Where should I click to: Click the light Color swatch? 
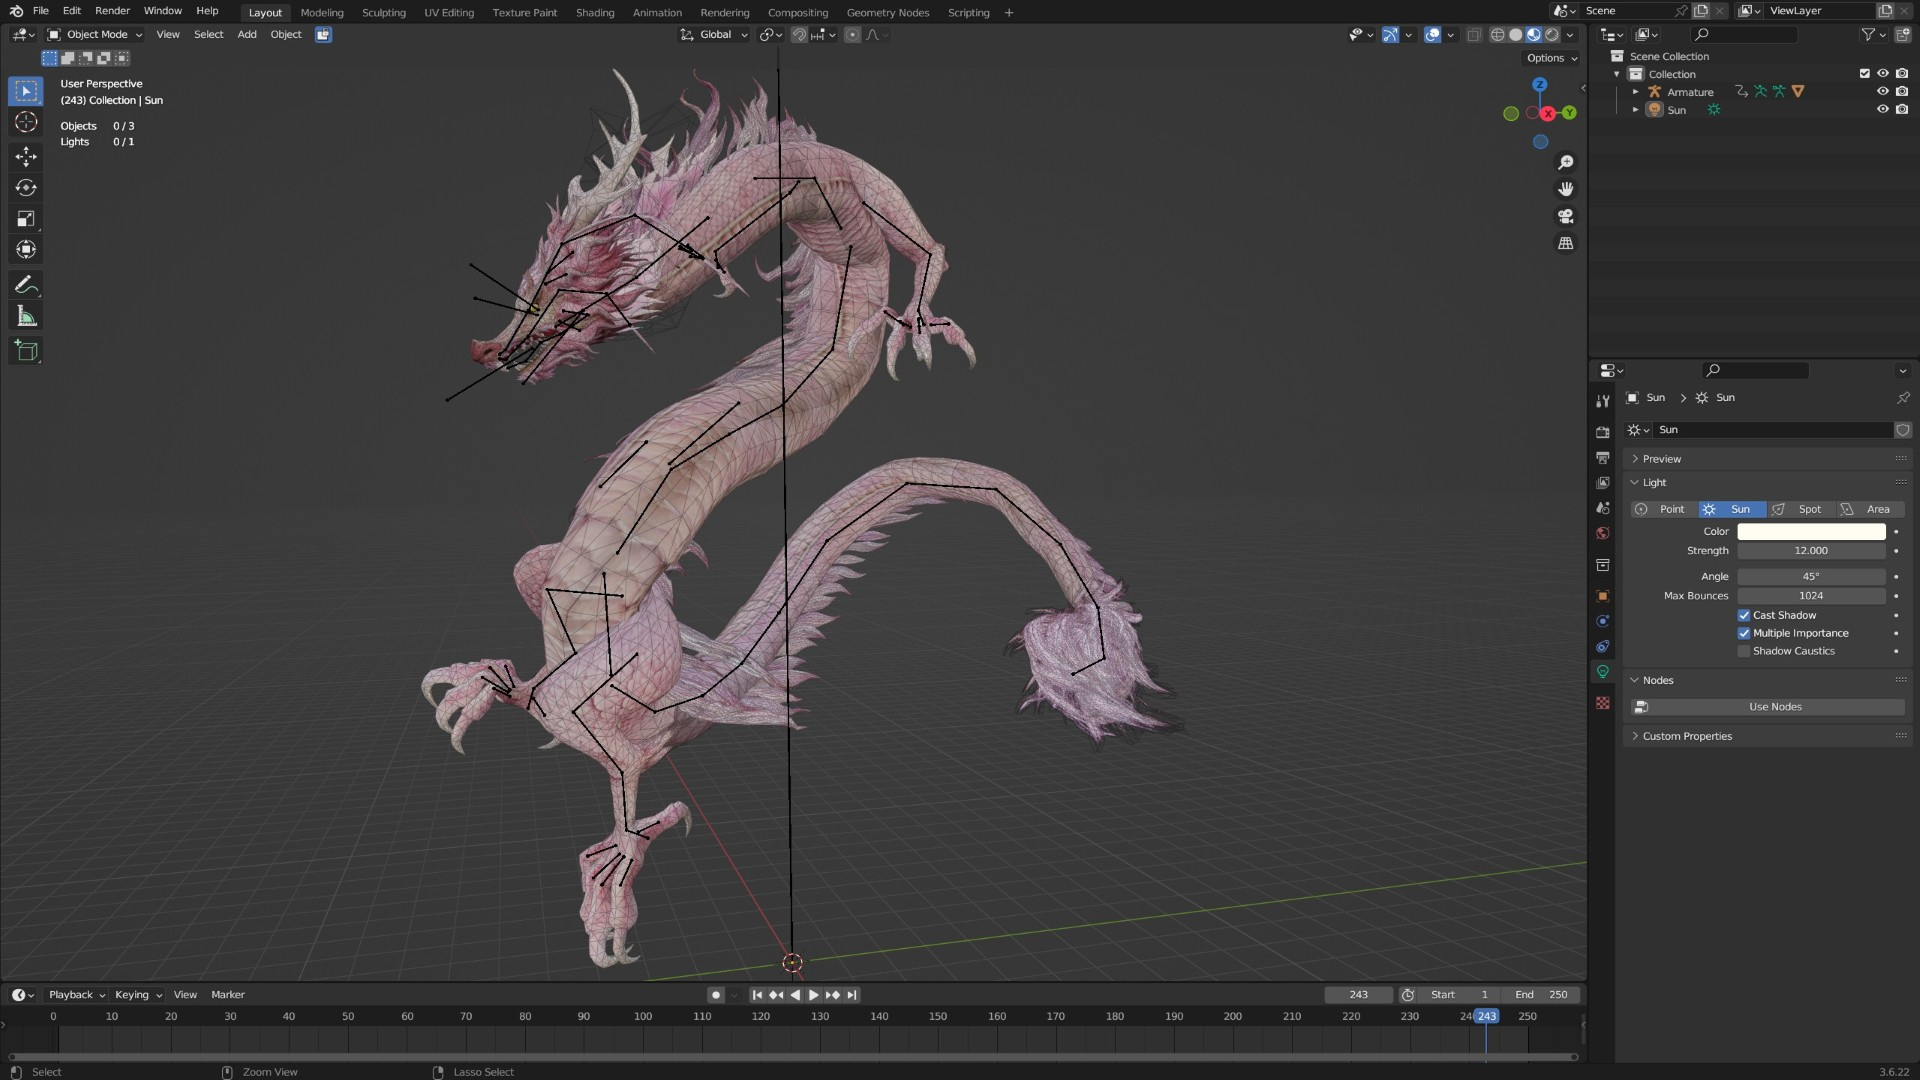tap(1811, 532)
